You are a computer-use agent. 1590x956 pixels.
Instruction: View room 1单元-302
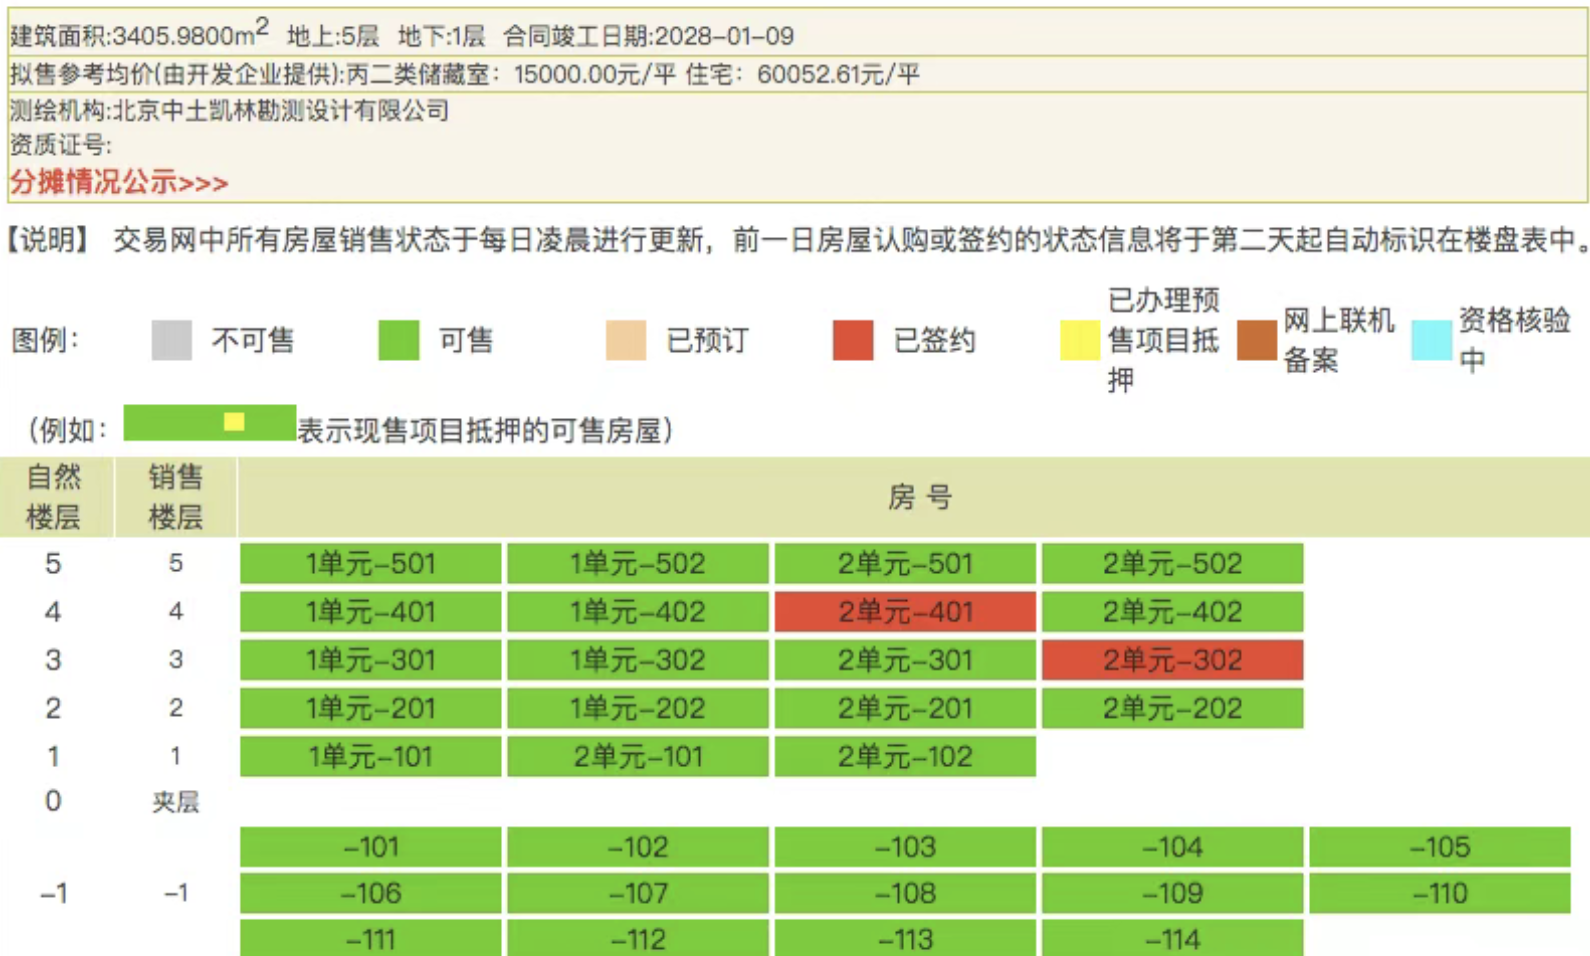637,660
